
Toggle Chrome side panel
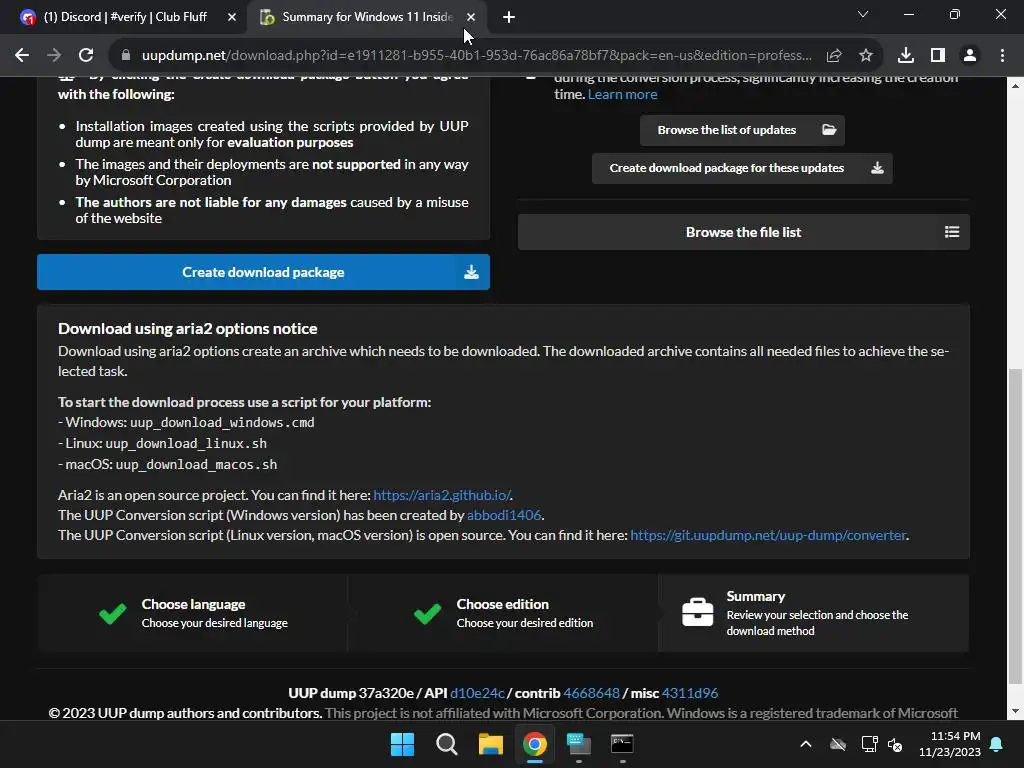pos(938,56)
